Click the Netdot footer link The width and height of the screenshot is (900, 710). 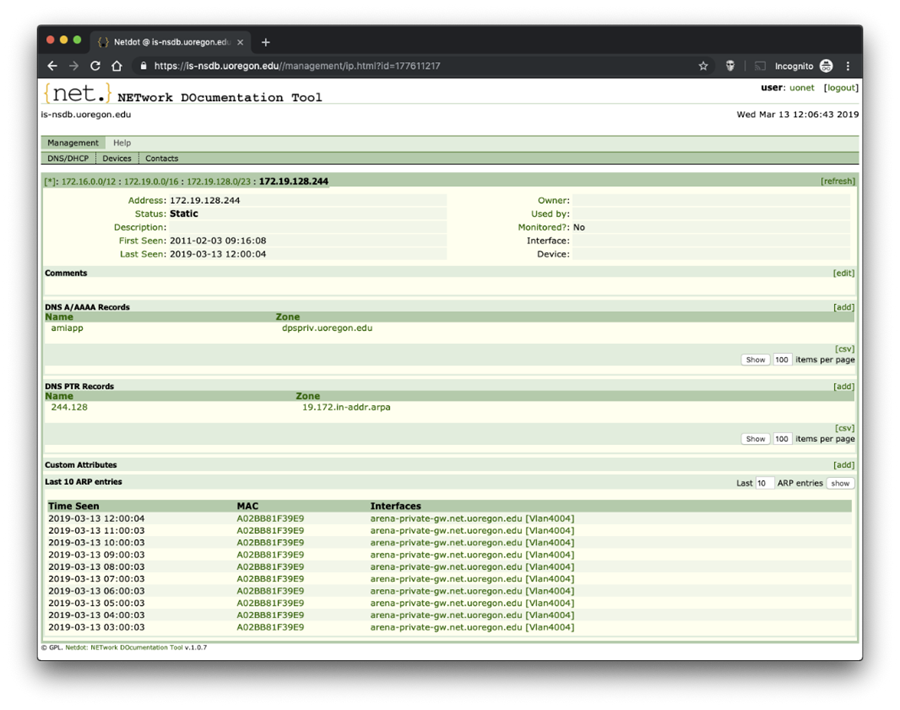[123, 647]
